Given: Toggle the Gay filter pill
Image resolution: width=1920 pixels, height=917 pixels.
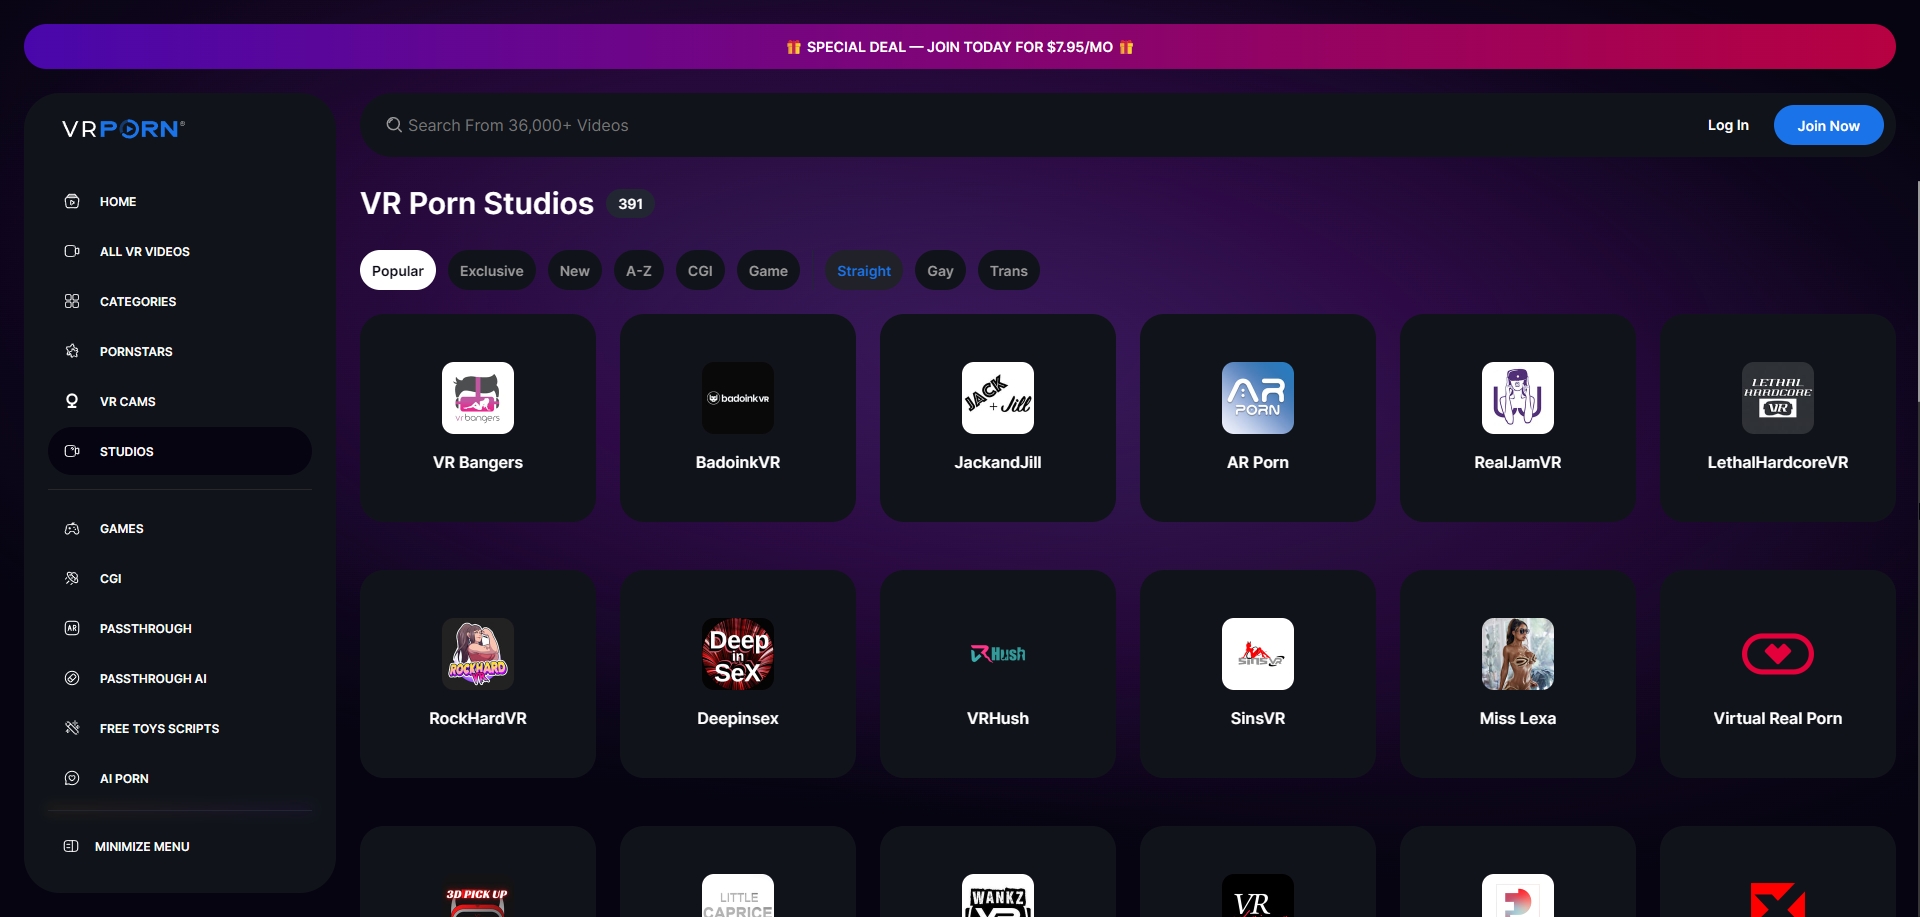Looking at the screenshot, I should click(940, 271).
